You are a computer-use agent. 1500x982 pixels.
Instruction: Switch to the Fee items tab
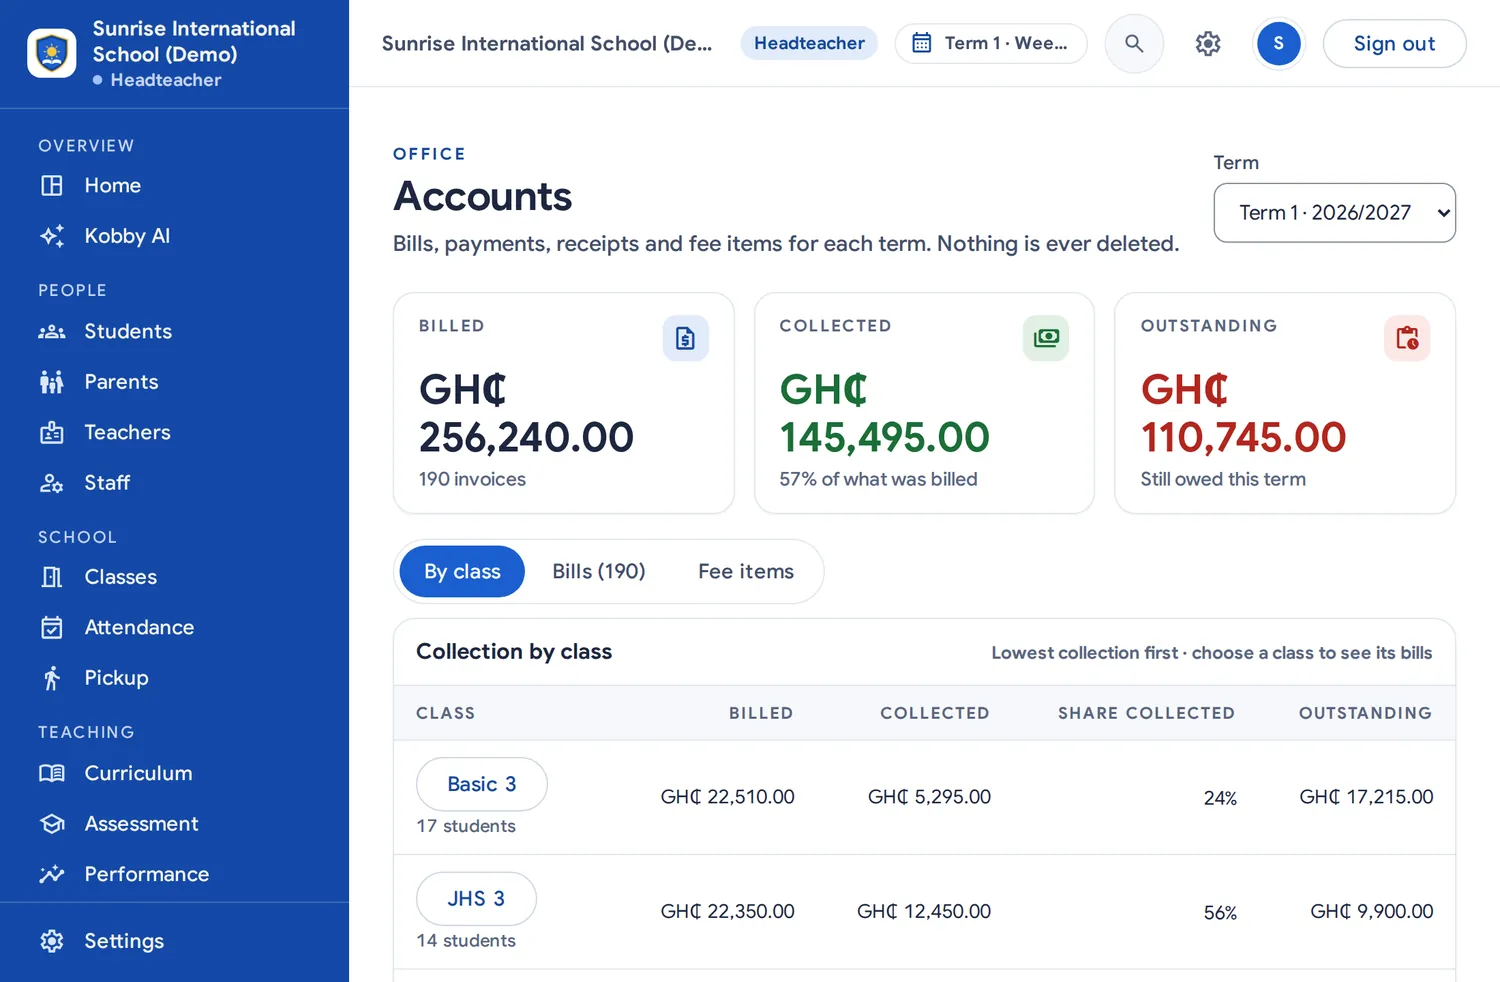[x=746, y=572]
